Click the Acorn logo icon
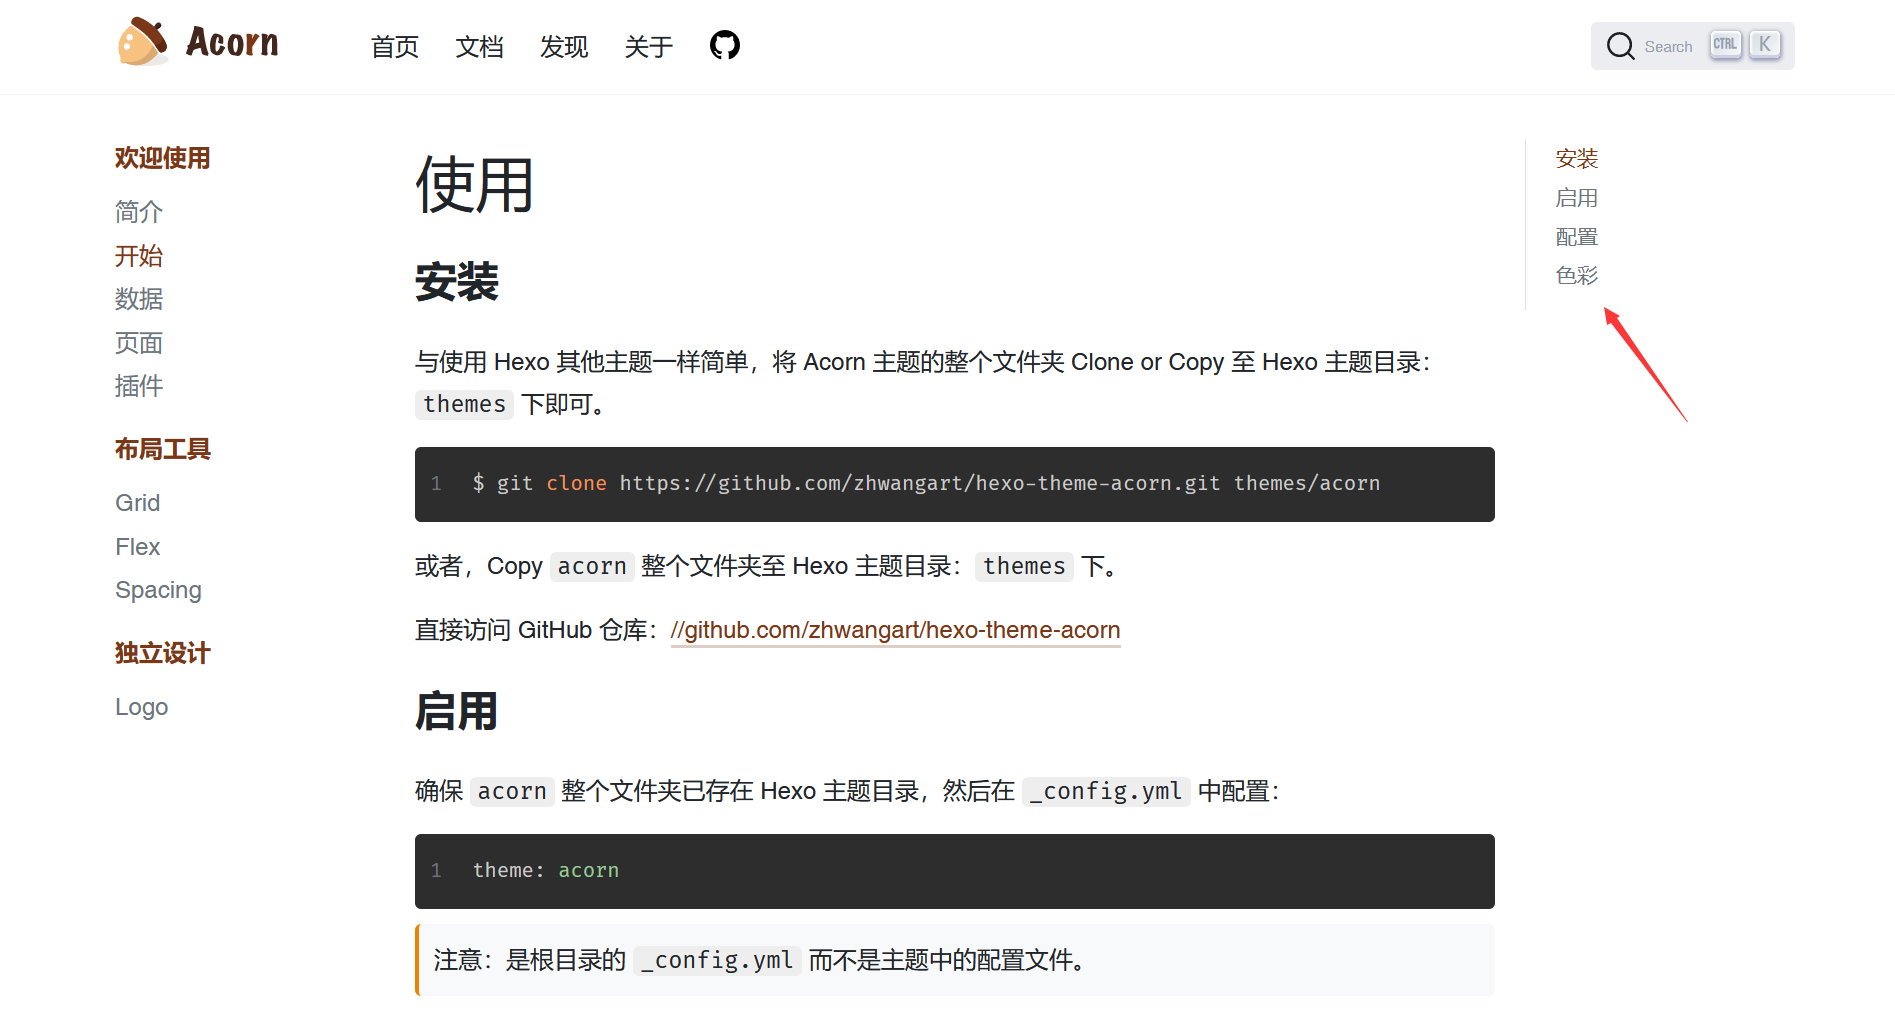This screenshot has height=1024, width=1895. point(143,43)
